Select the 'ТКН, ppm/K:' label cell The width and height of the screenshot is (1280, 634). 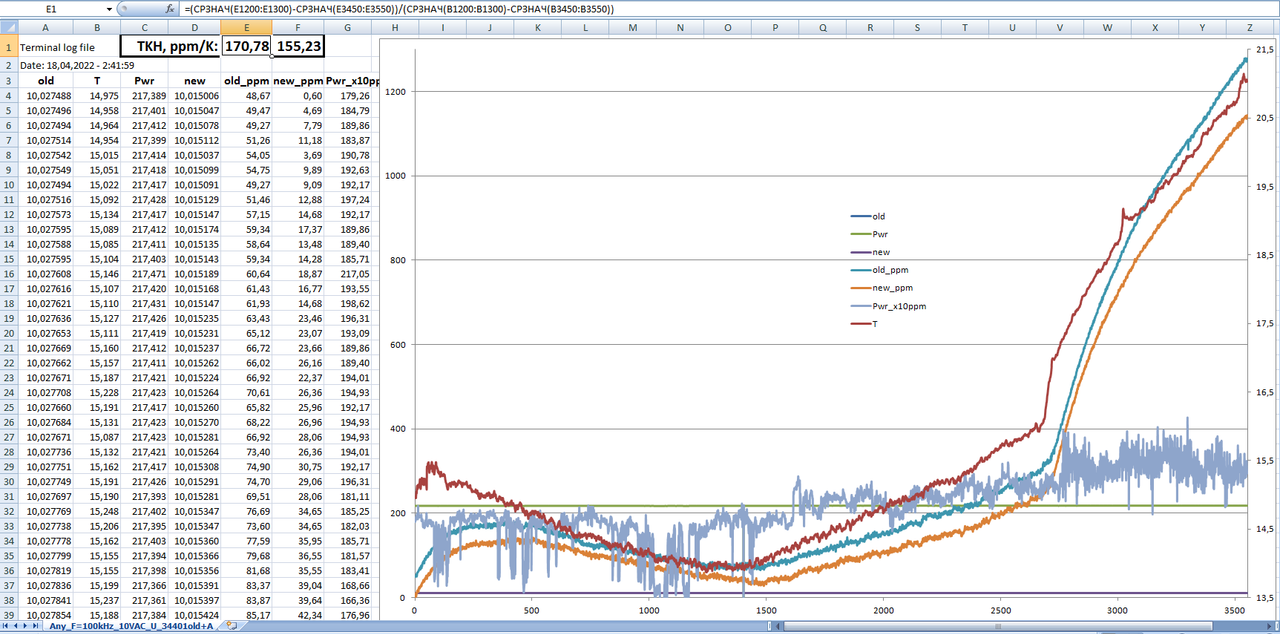pos(170,47)
